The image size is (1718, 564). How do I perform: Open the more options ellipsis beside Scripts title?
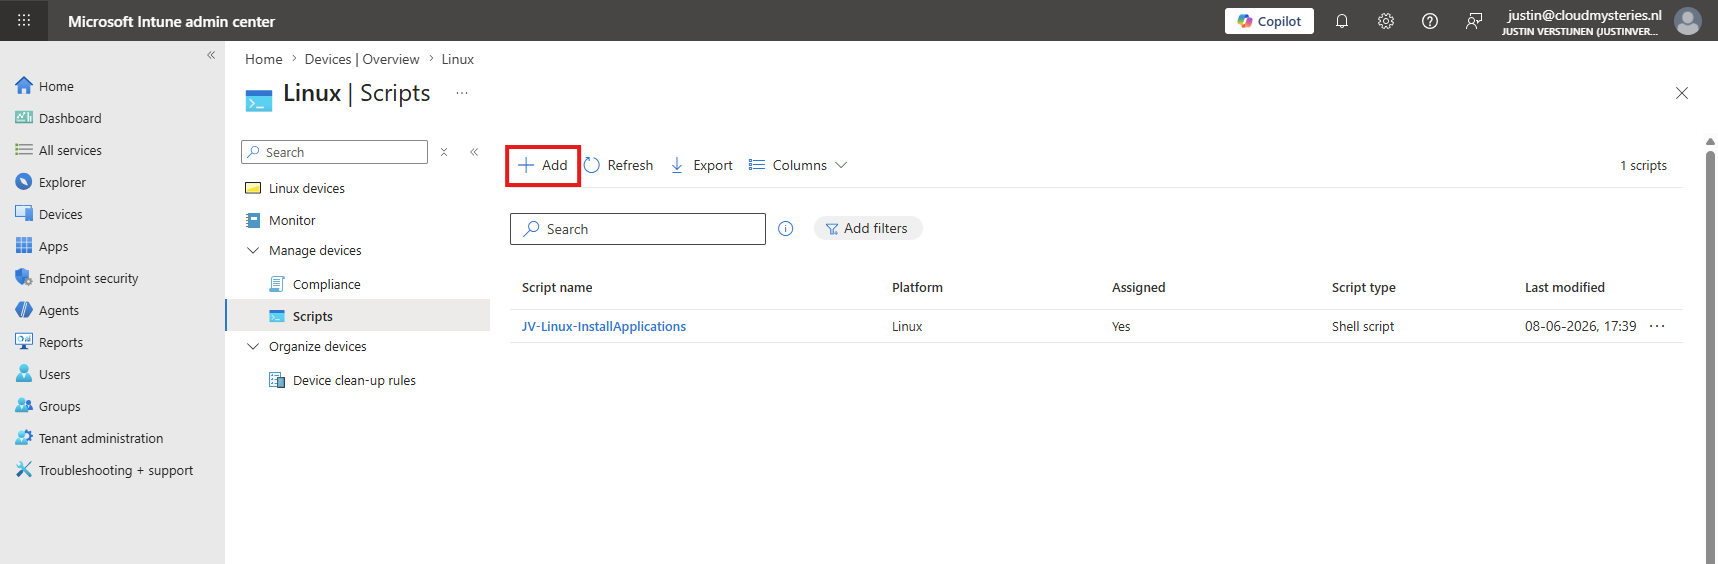click(462, 93)
